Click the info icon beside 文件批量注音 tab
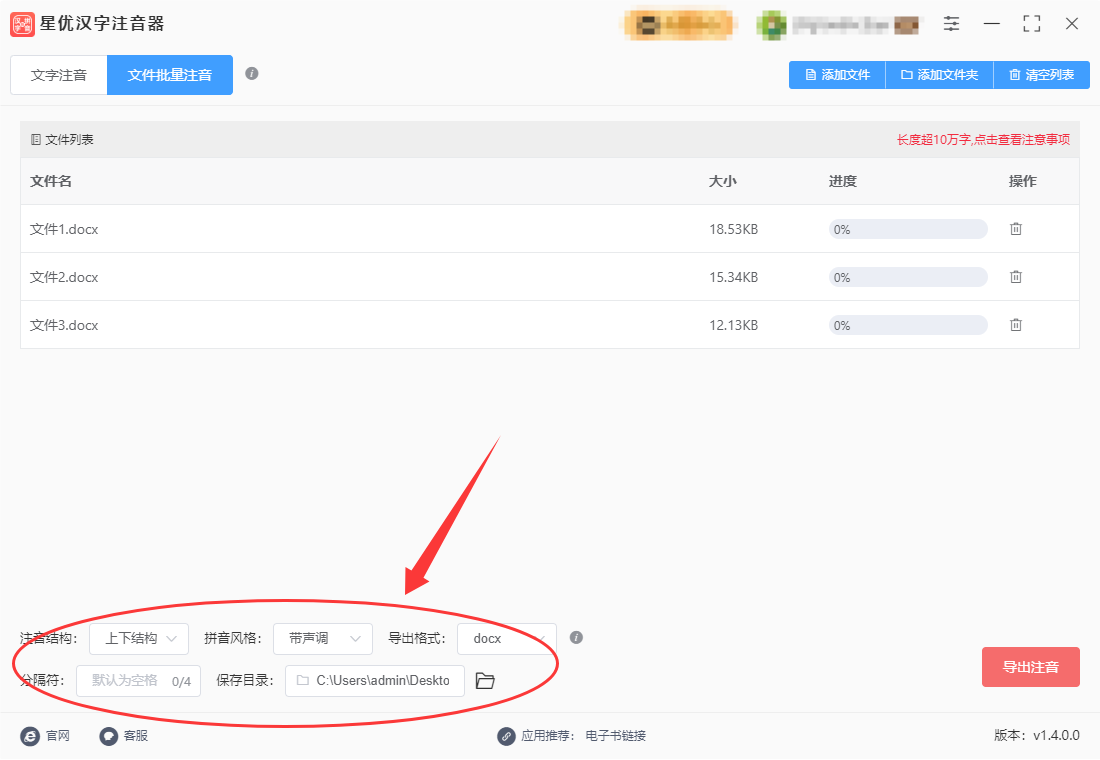 pyautogui.click(x=252, y=74)
